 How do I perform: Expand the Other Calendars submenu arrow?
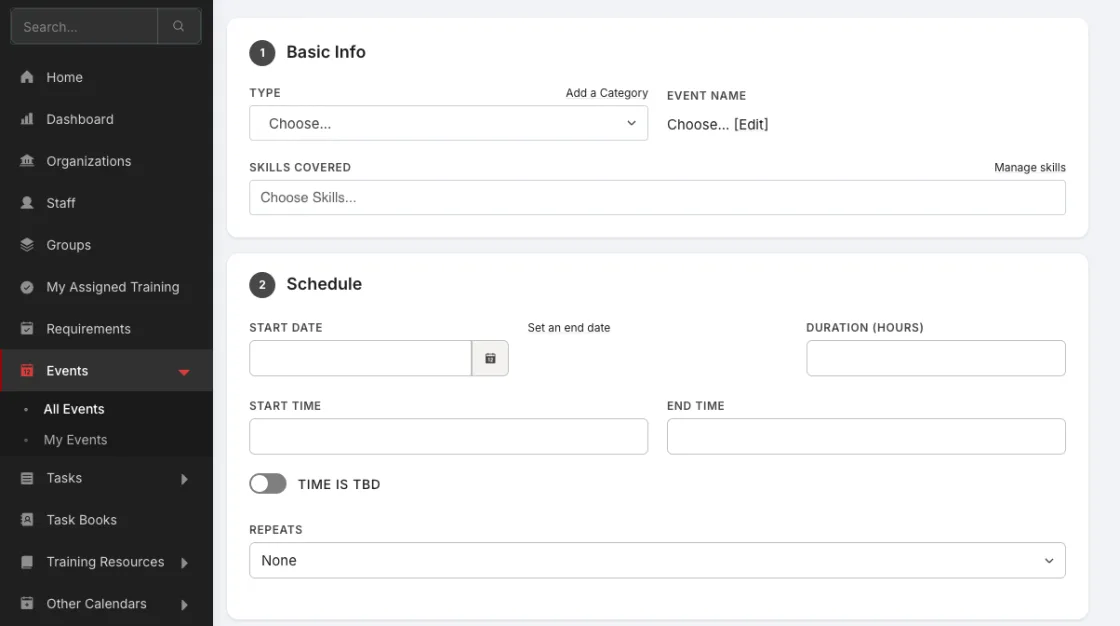coord(184,605)
